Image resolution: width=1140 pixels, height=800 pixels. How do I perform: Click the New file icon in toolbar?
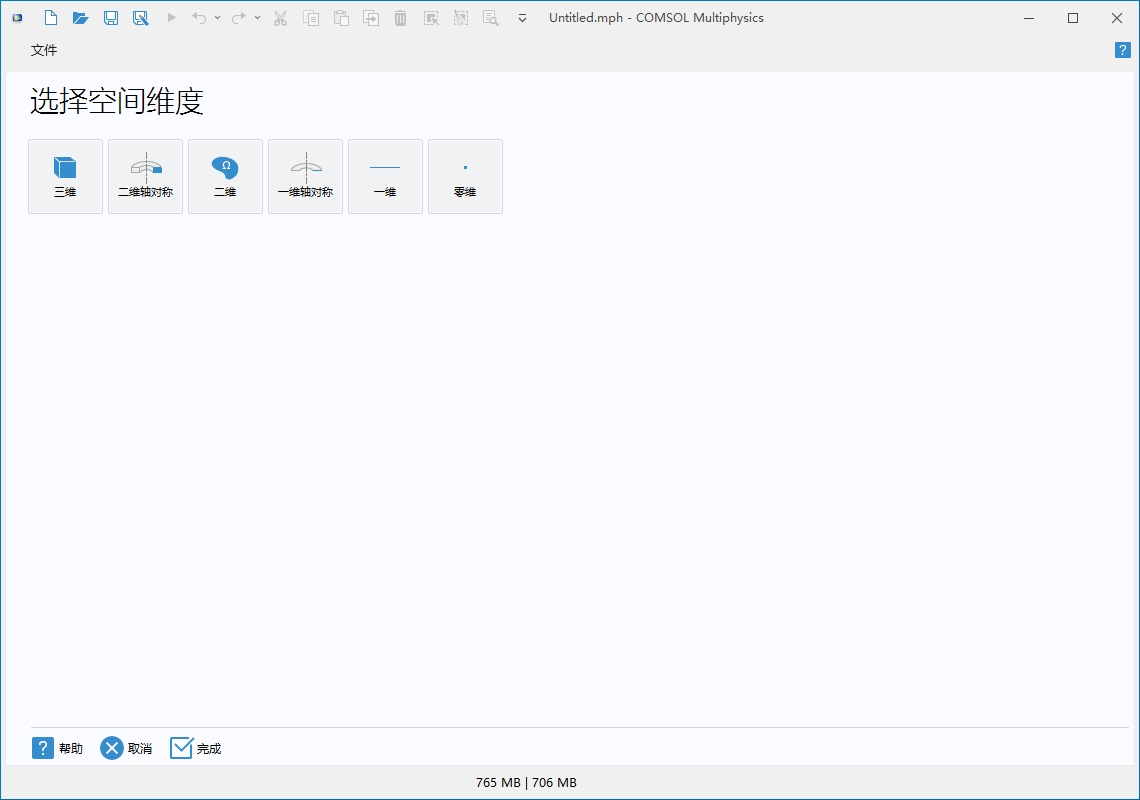[x=50, y=18]
